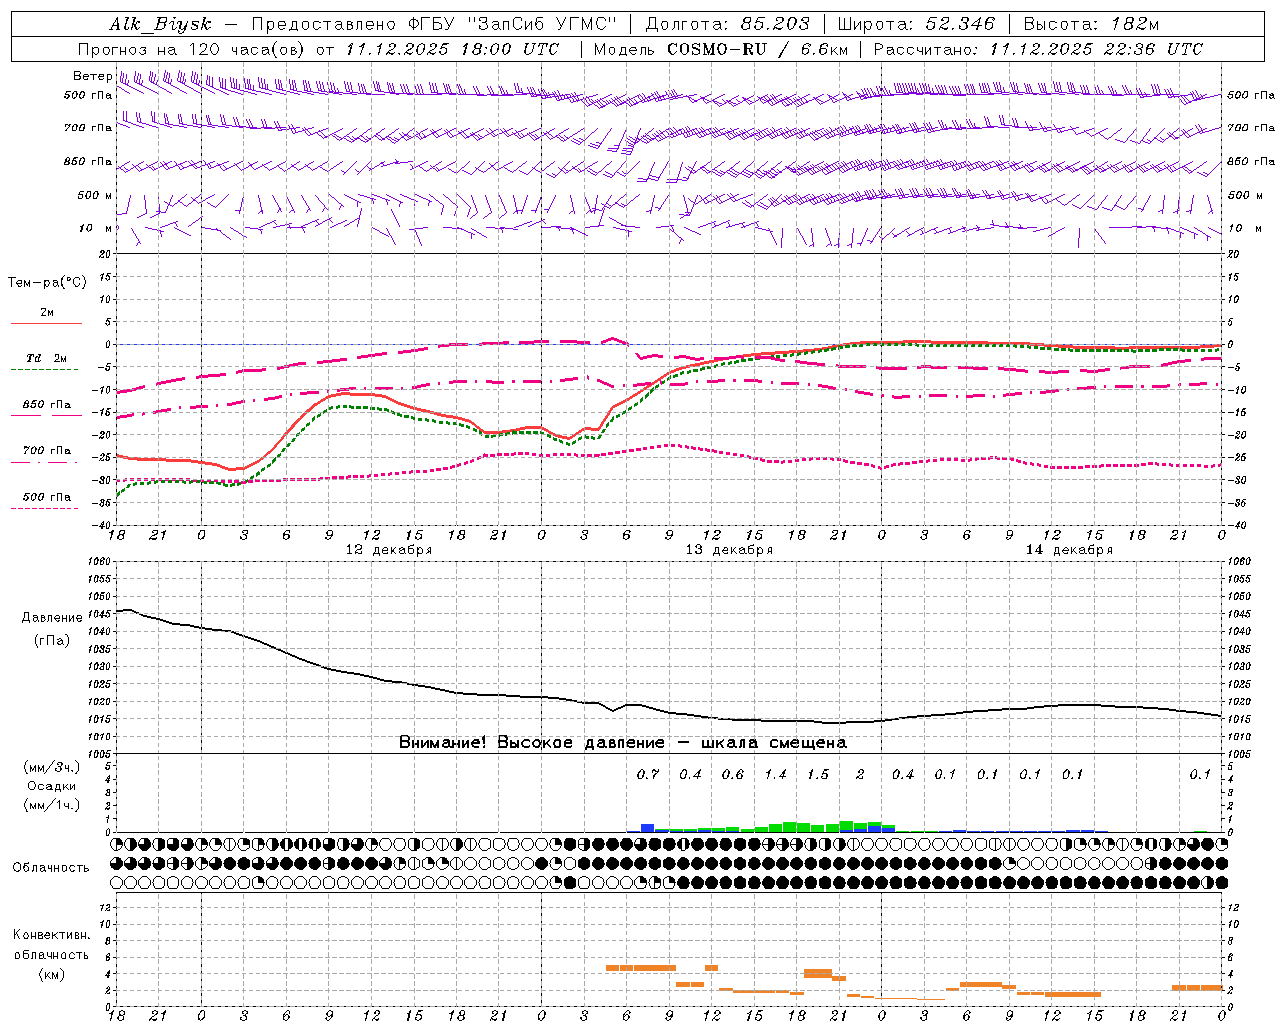This screenshot has height=1024, width=1280.
Task: Click the longitude value Долгота: 85.203
Action: coord(728,24)
